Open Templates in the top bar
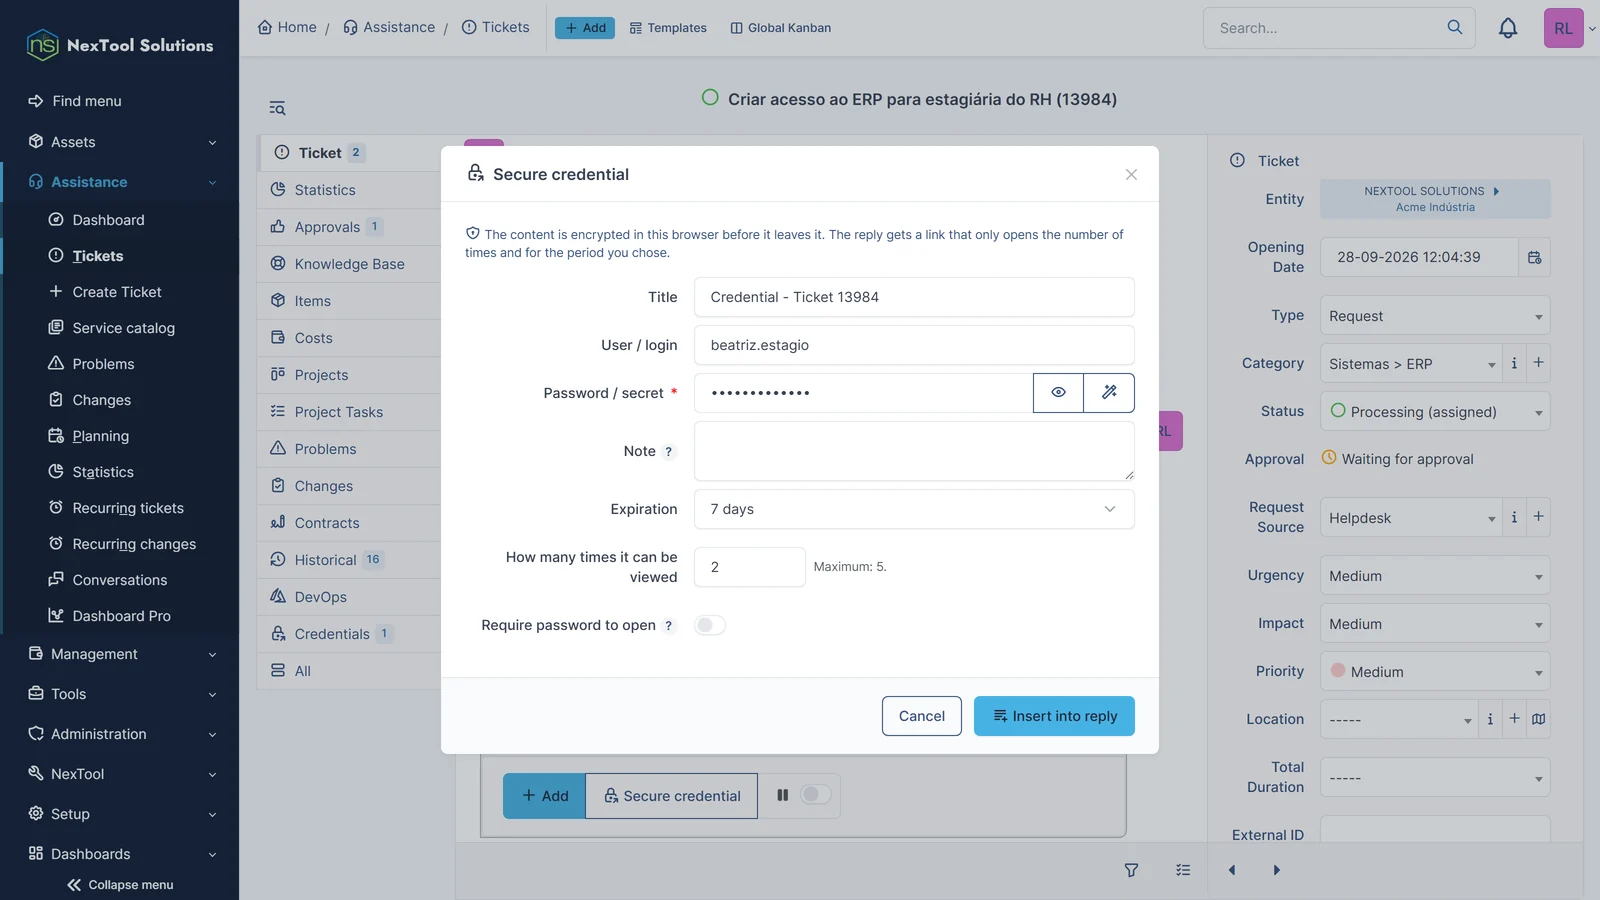1600x900 pixels. pyautogui.click(x=668, y=28)
